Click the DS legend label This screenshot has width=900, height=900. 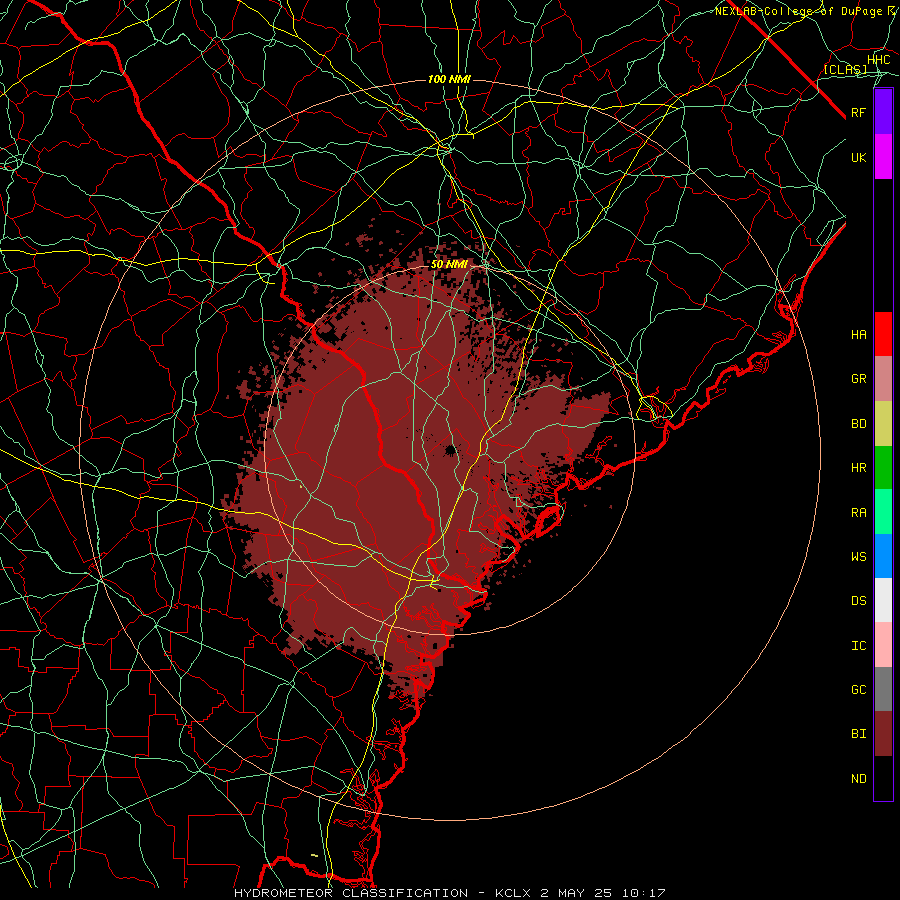[x=859, y=601]
